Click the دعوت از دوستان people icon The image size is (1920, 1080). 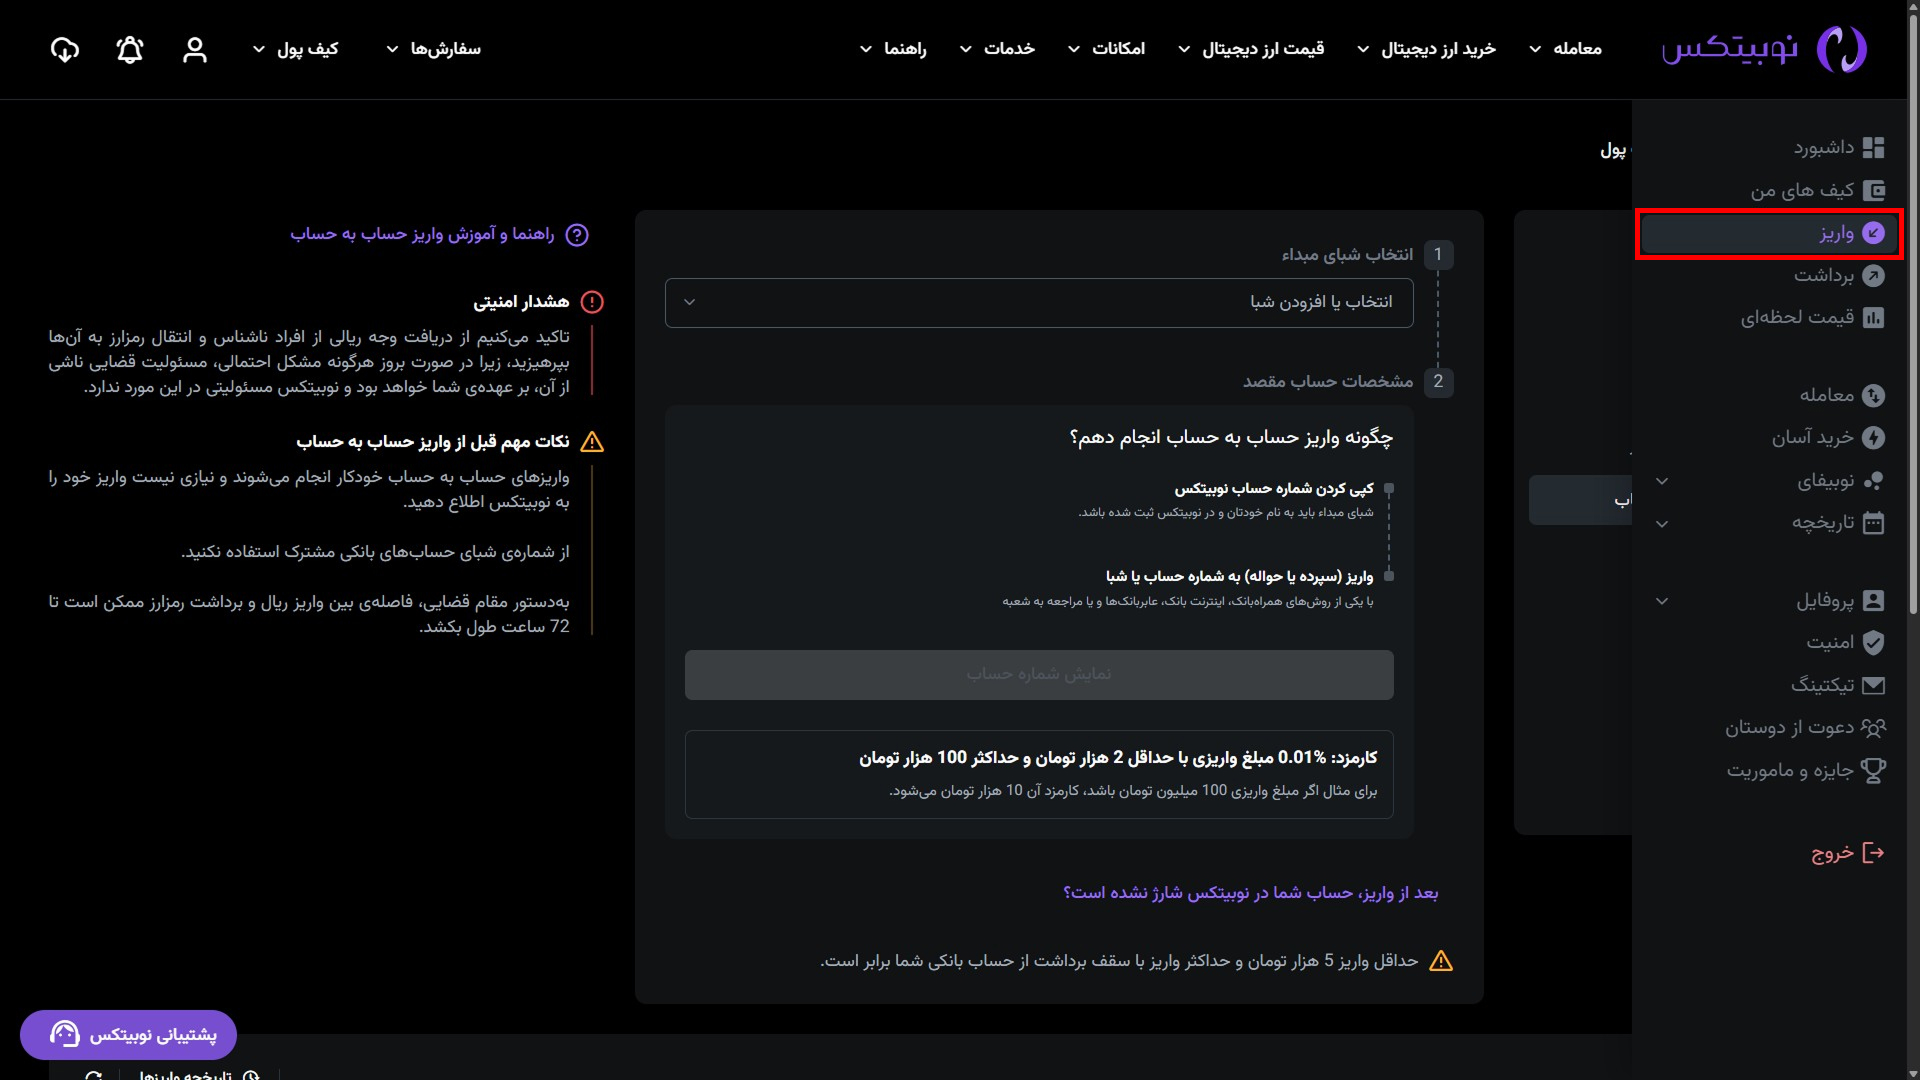(x=1874, y=727)
